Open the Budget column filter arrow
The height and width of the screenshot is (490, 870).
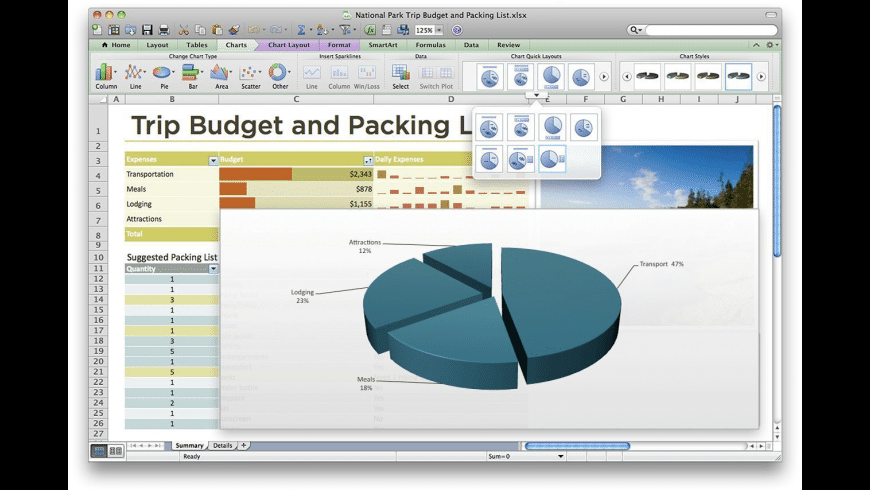368,160
